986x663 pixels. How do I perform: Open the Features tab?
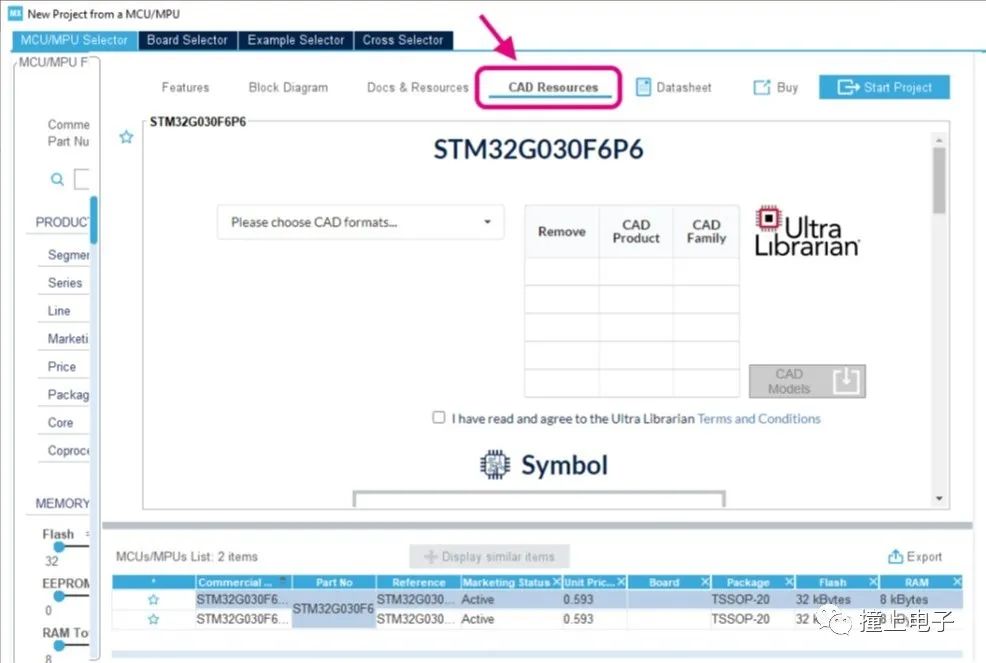click(x=186, y=87)
